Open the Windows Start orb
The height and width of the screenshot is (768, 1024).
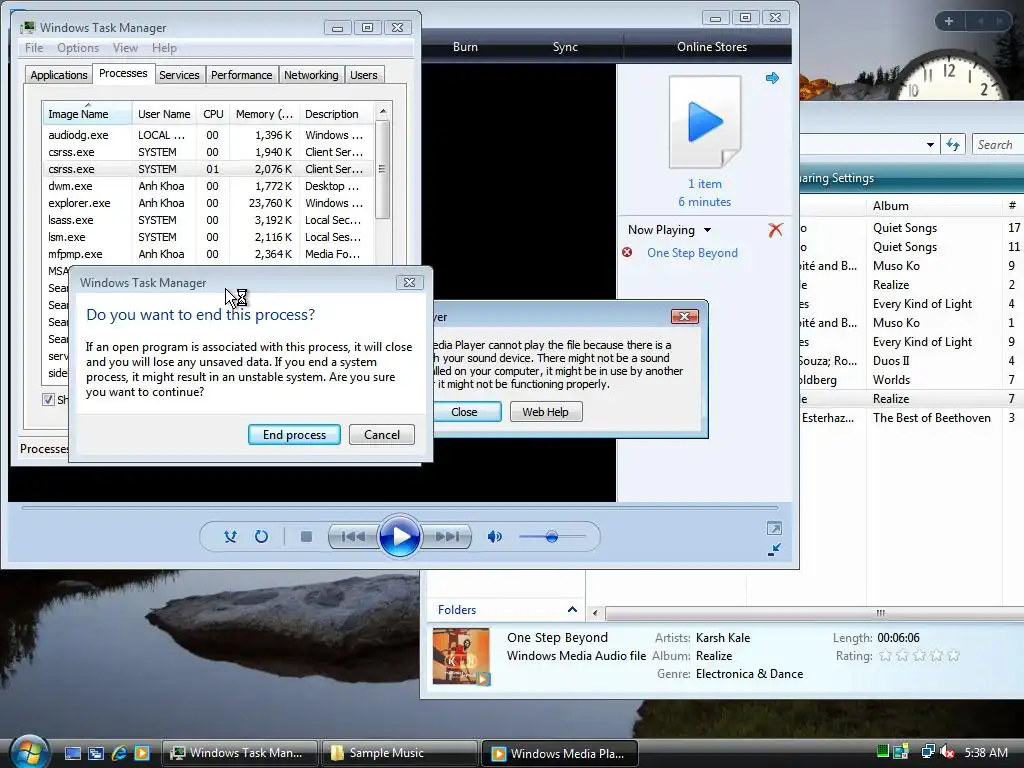[x=29, y=752]
